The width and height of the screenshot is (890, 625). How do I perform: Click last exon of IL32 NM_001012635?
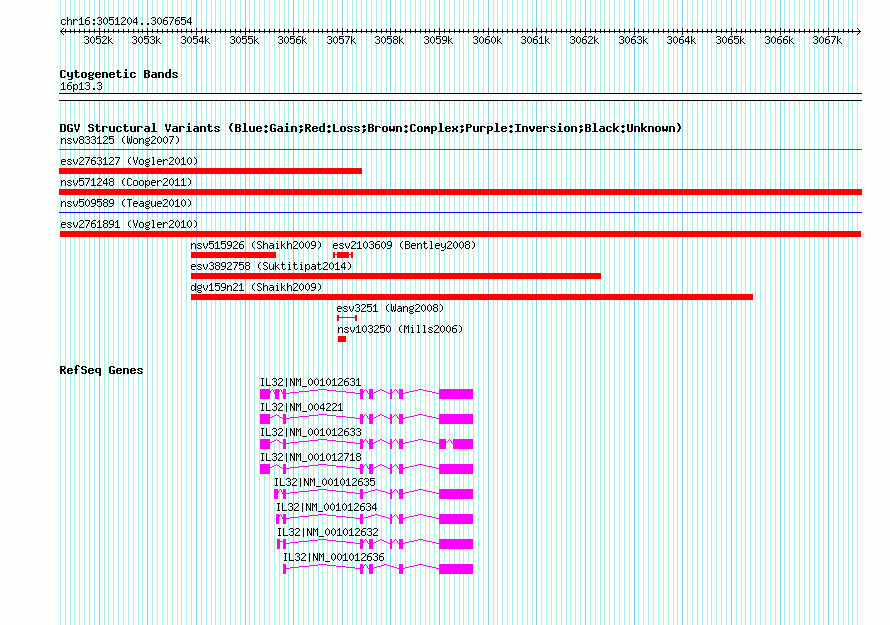pos(456,494)
